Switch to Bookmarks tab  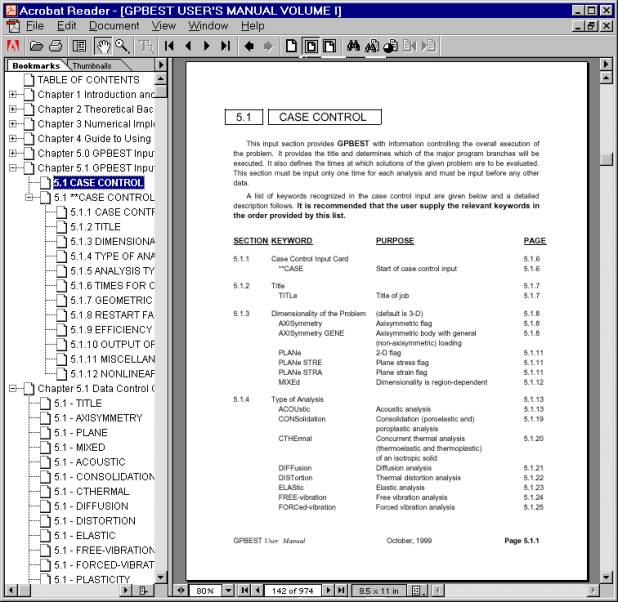coord(36,66)
